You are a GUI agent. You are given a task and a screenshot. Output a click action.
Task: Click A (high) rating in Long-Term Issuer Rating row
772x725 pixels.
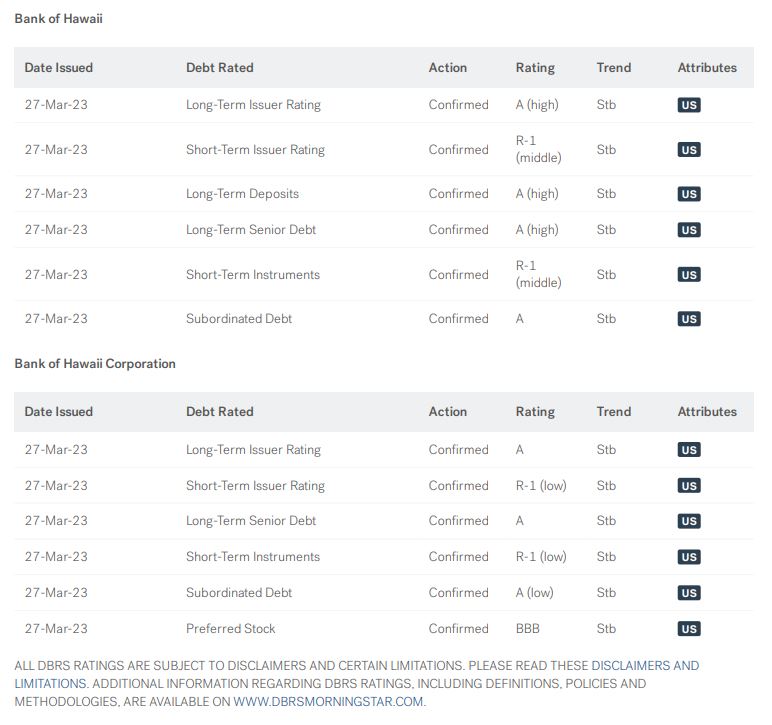(x=537, y=105)
